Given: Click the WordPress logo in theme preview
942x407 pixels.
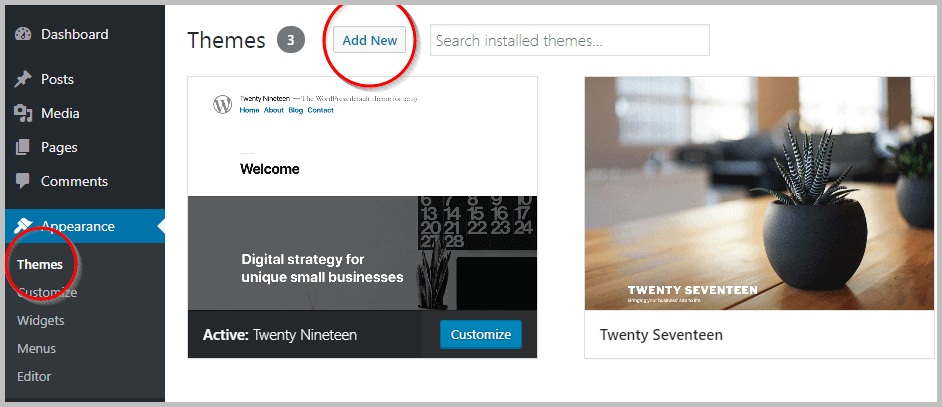Looking at the screenshot, I should (x=222, y=104).
